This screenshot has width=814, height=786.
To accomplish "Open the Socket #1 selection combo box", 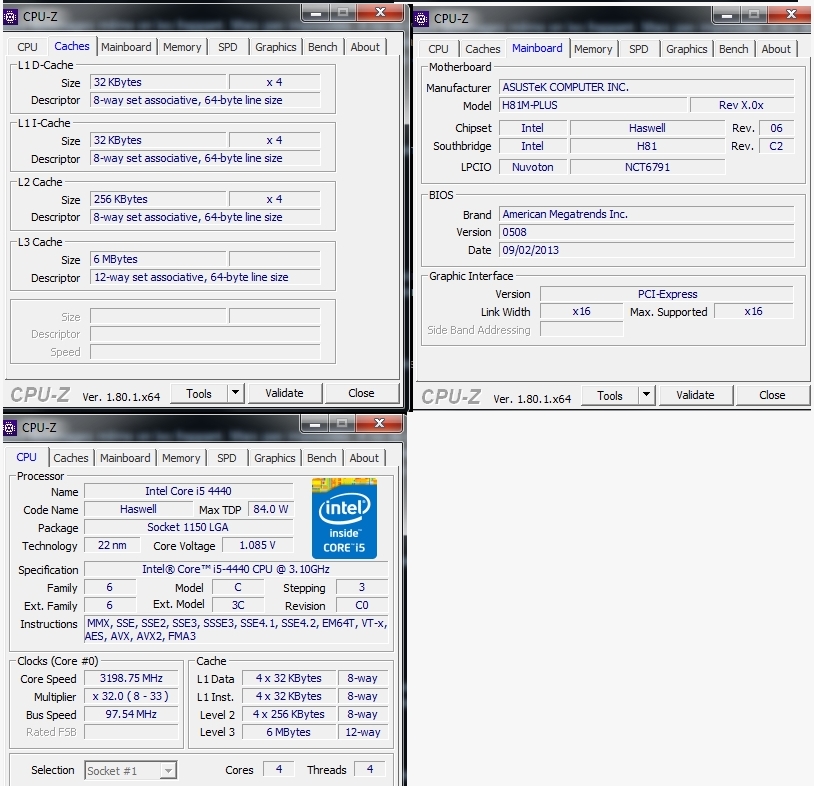I will [130, 770].
